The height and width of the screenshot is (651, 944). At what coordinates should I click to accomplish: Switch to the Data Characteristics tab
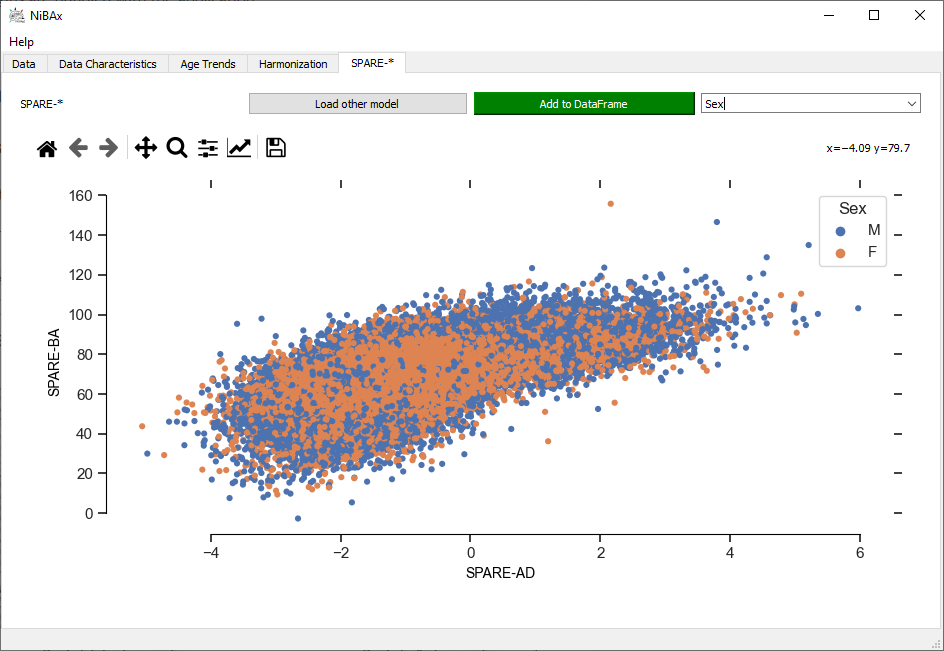[107, 64]
